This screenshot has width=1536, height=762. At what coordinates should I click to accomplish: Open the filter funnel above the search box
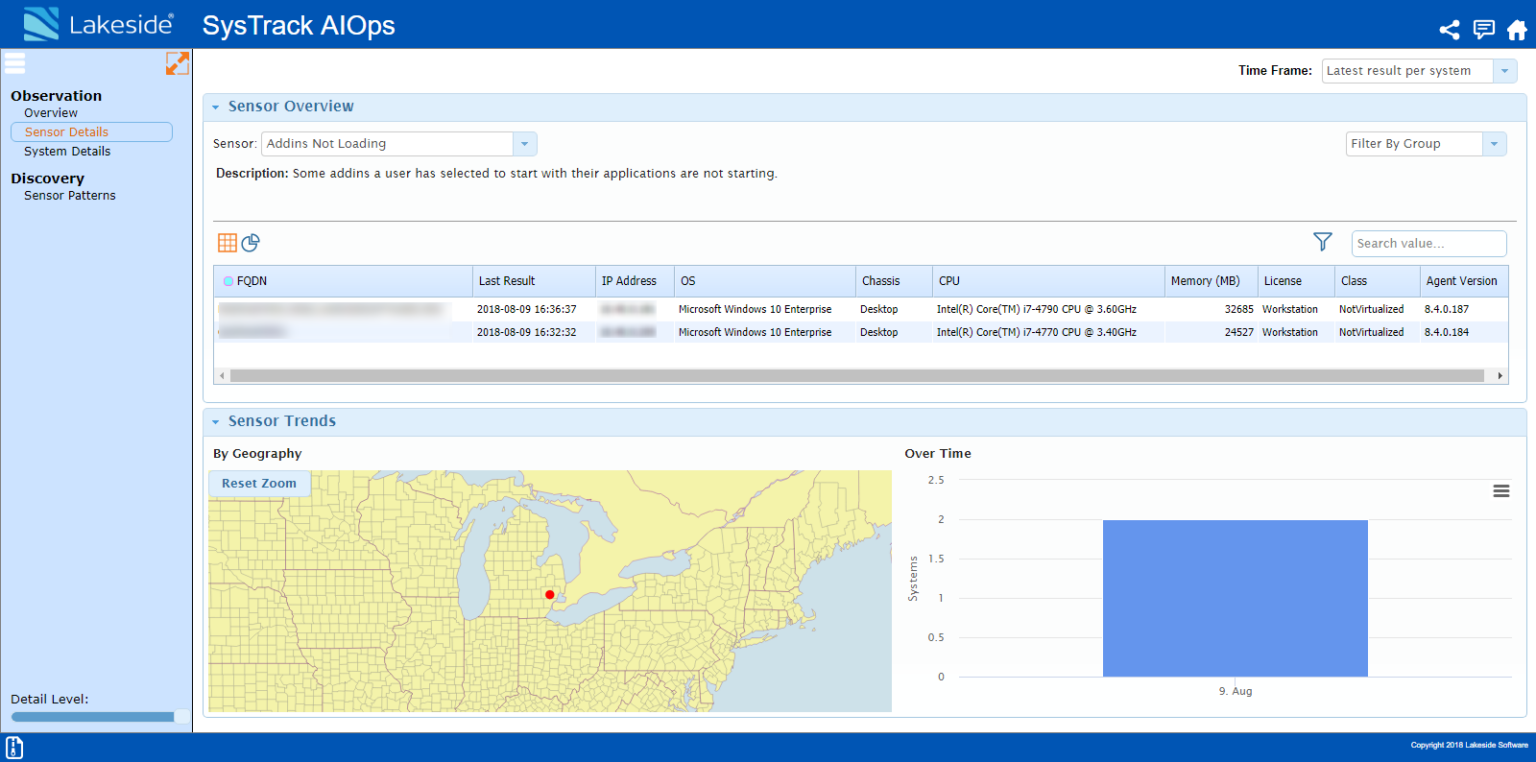1322,242
